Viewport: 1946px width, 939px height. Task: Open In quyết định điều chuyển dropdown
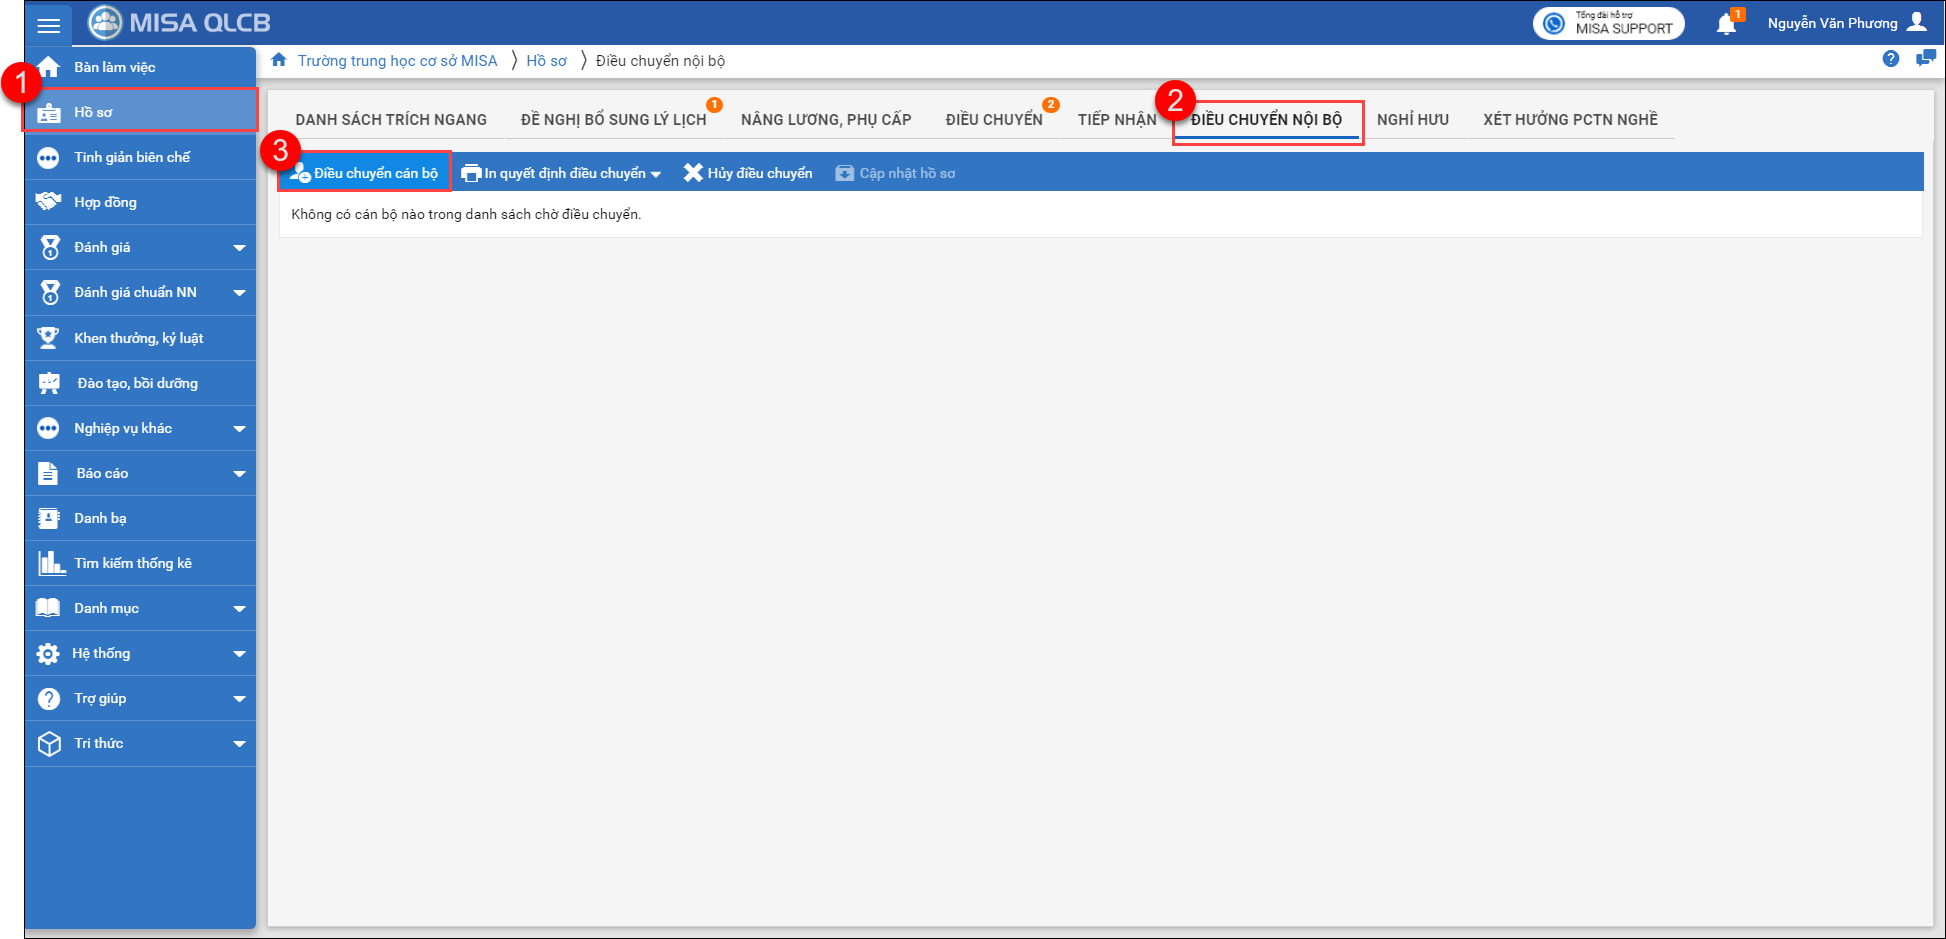click(562, 173)
